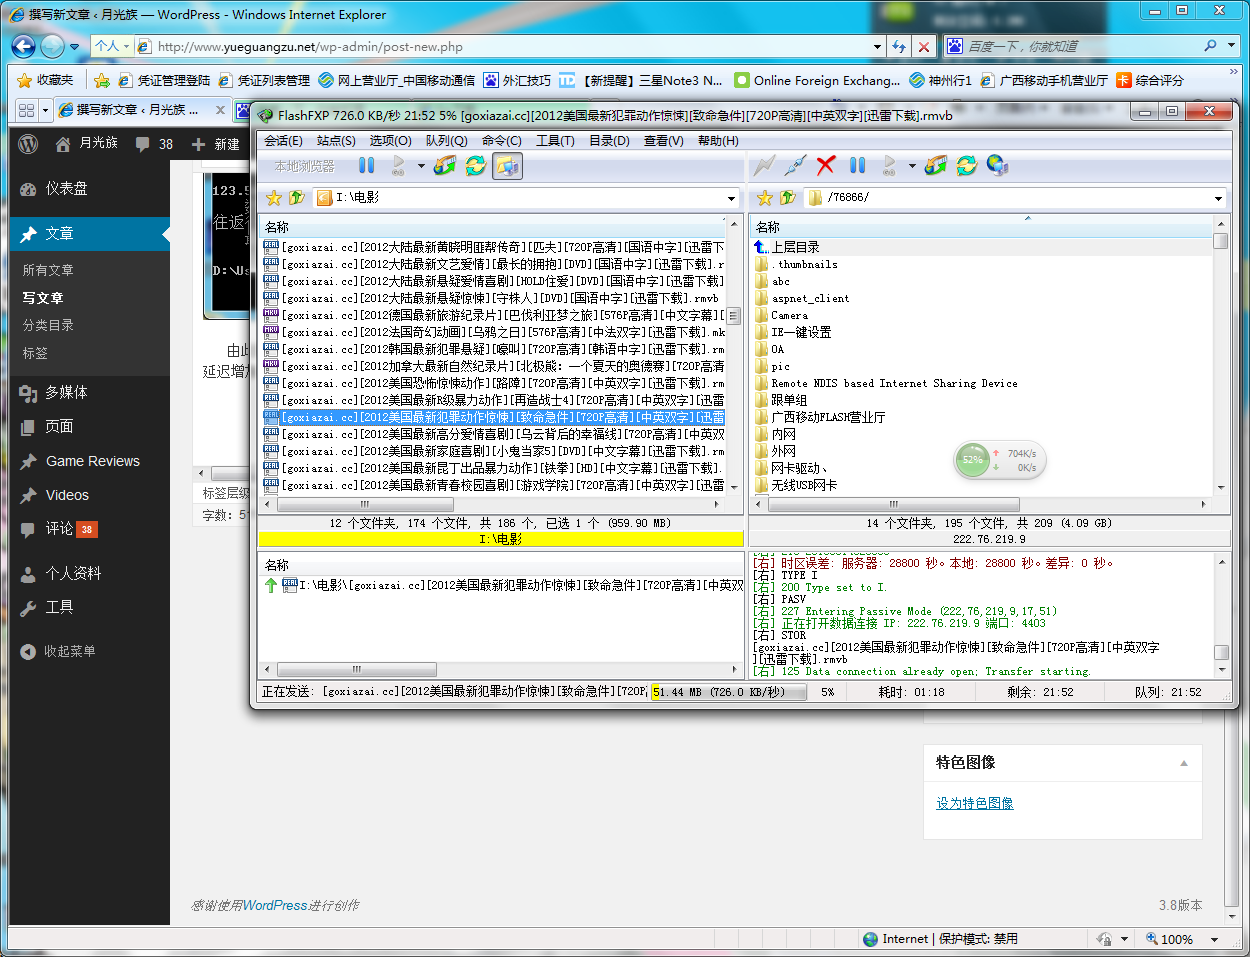Collapse the 特色图像 panel in WordPress
This screenshot has height=957, width=1250.
[1184, 763]
